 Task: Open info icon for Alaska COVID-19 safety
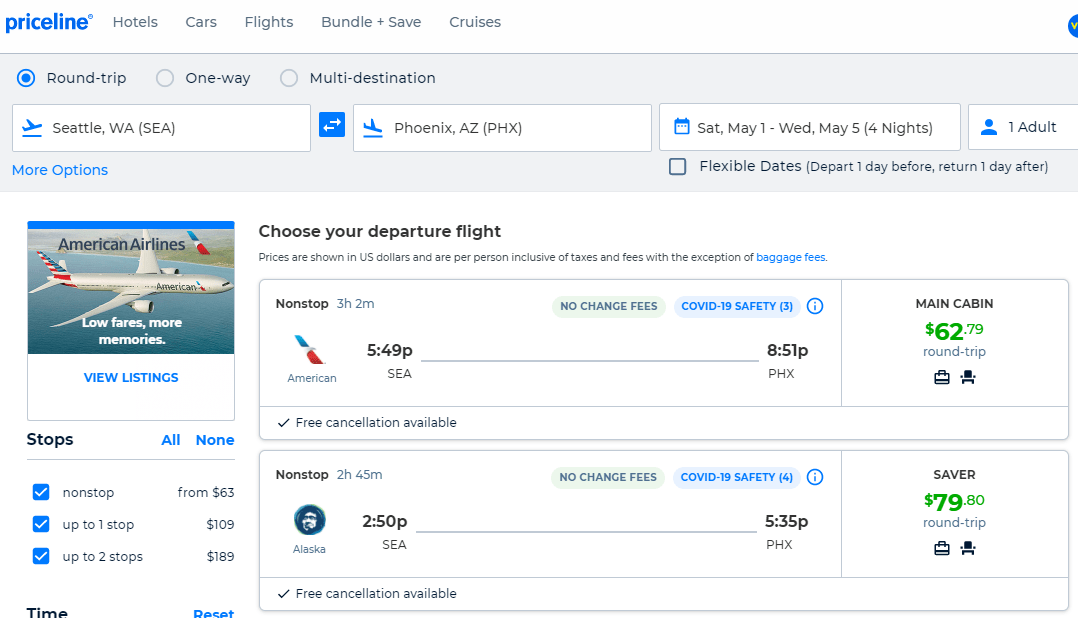815,477
